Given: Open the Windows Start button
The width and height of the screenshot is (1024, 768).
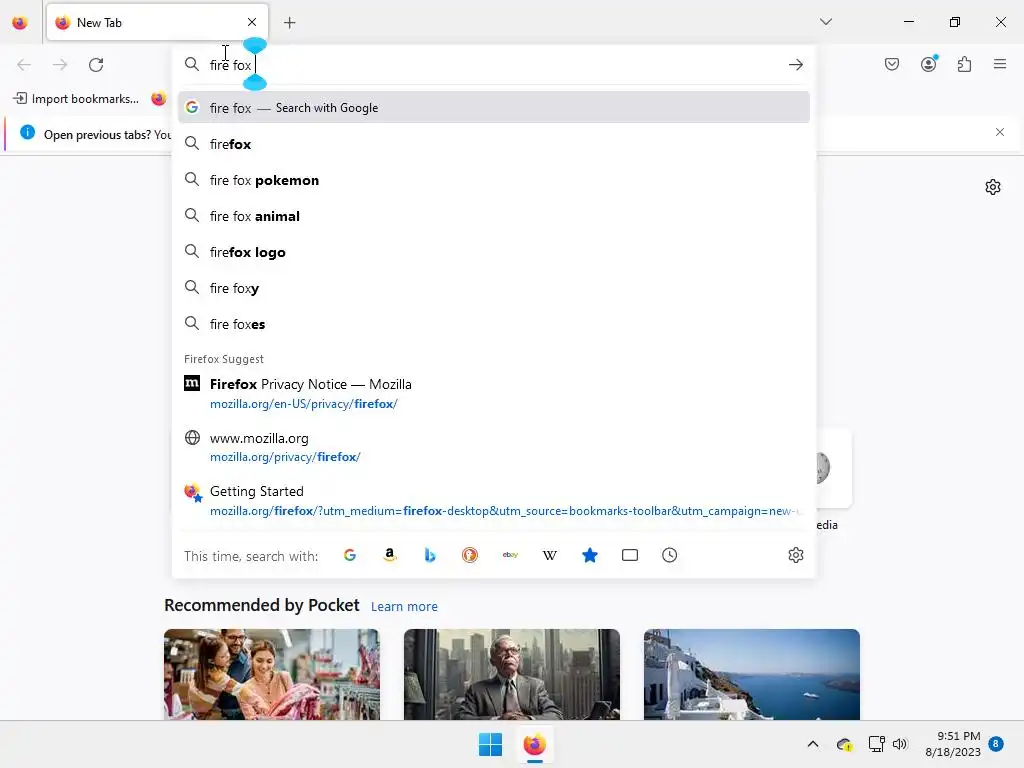Looking at the screenshot, I should pos(490,744).
